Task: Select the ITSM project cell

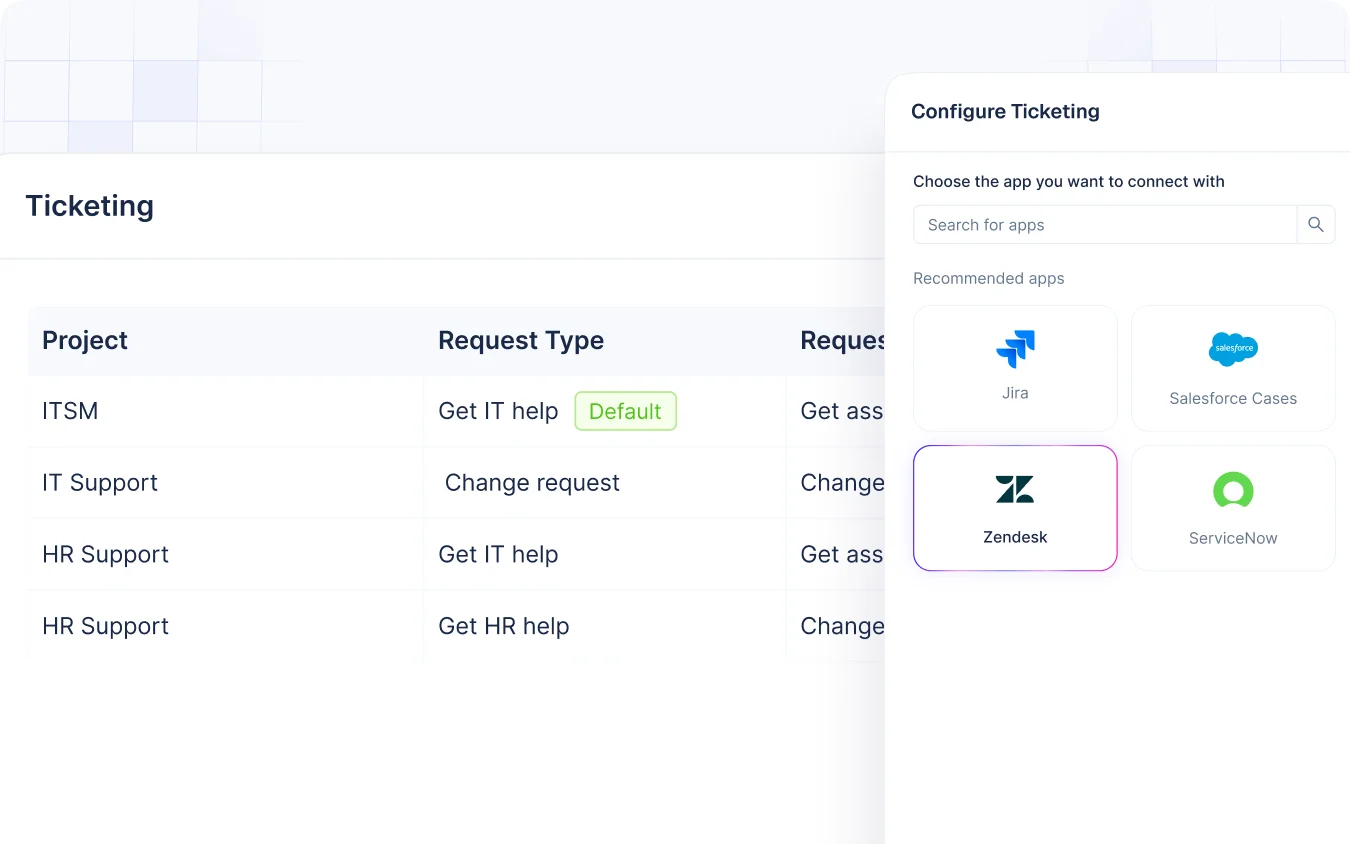Action: point(70,411)
